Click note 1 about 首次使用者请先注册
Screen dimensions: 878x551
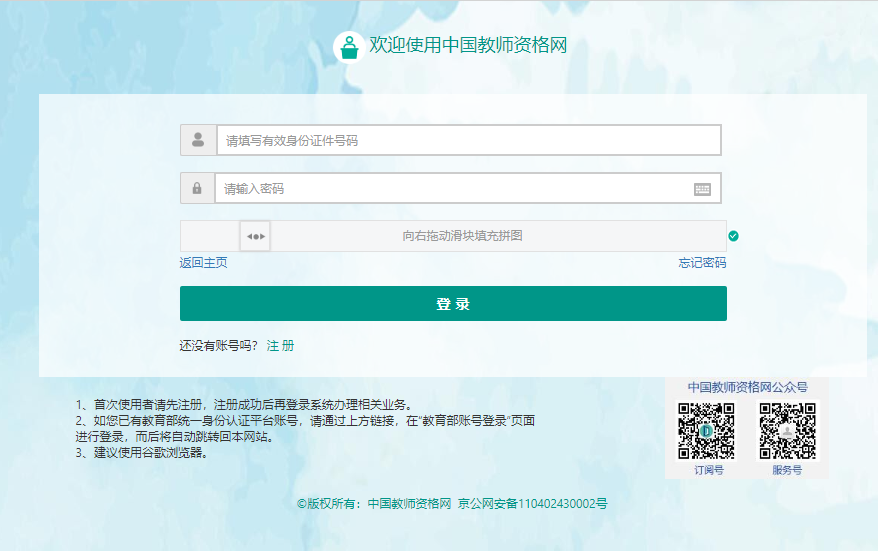click(246, 404)
